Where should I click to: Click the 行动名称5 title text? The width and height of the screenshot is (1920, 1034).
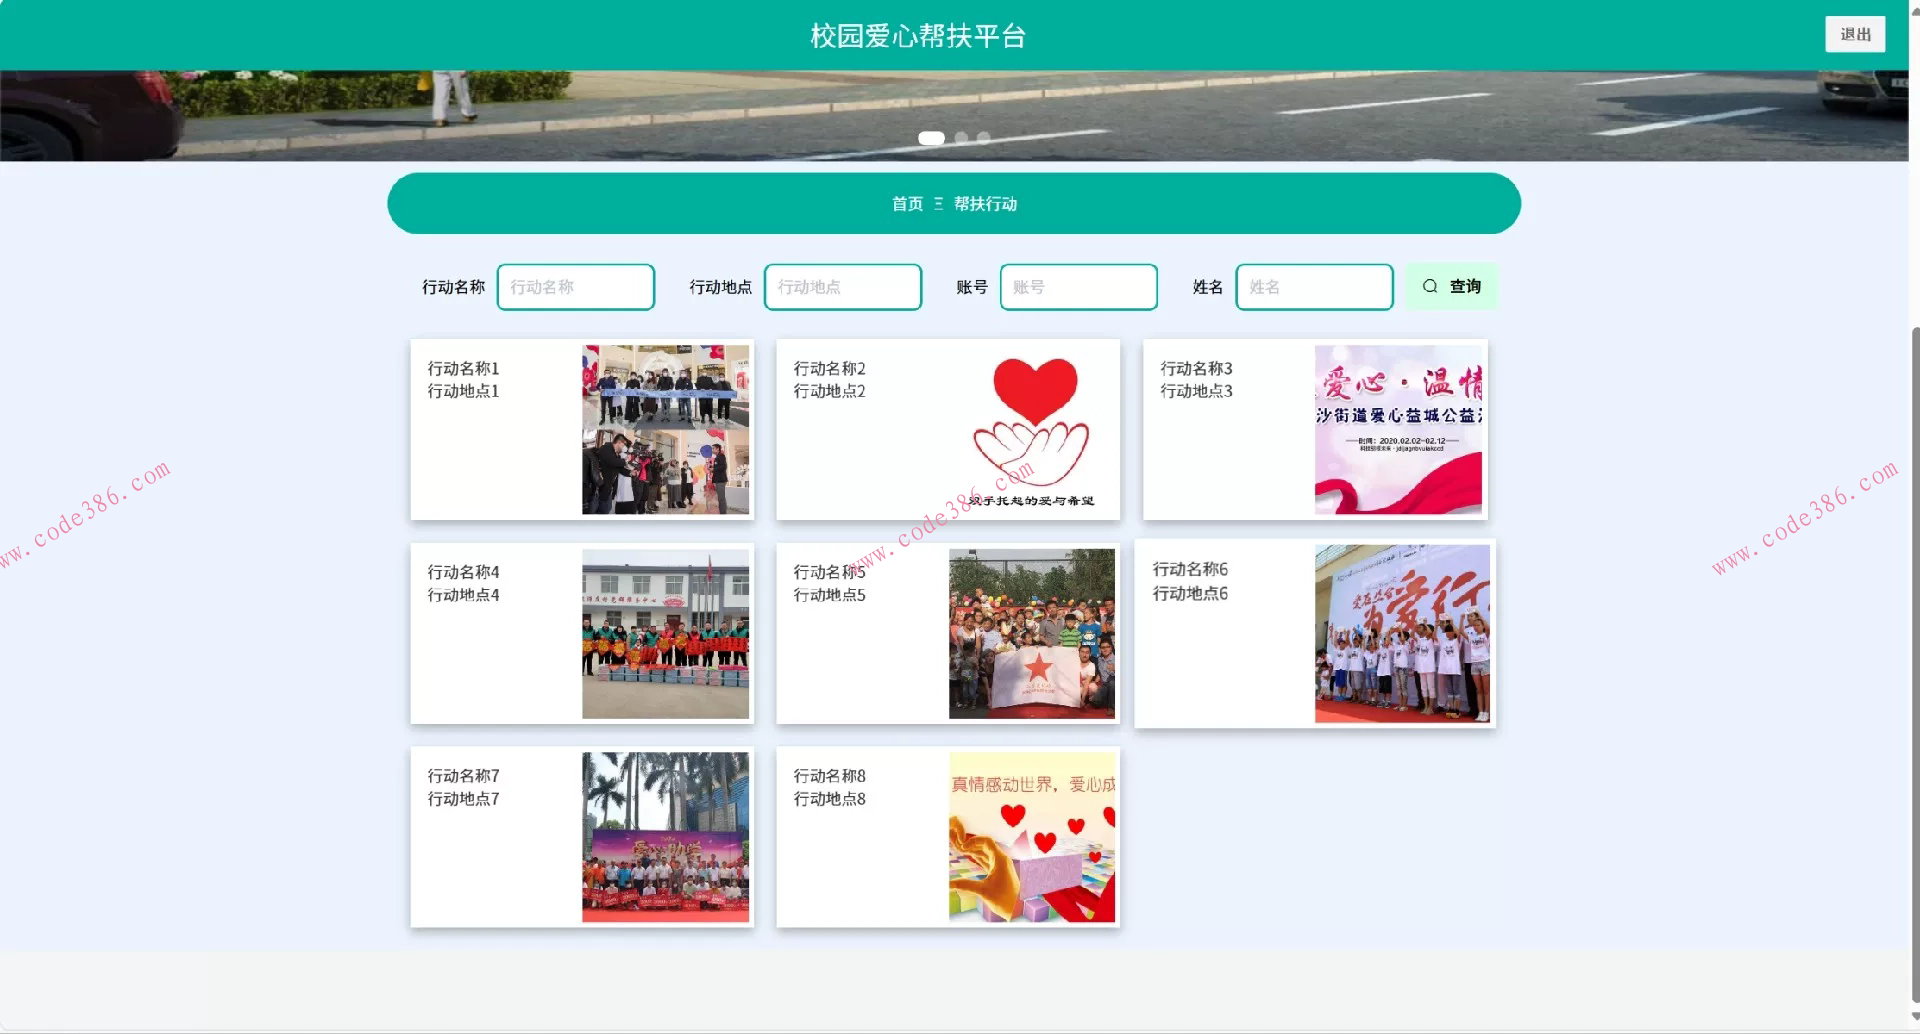click(829, 572)
